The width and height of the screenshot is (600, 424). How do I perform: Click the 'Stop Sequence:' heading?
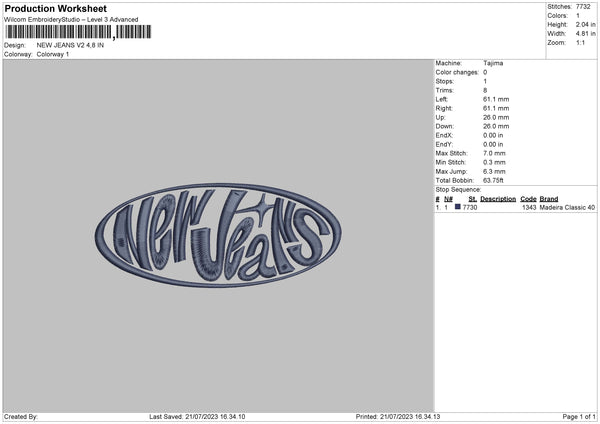pos(458,190)
